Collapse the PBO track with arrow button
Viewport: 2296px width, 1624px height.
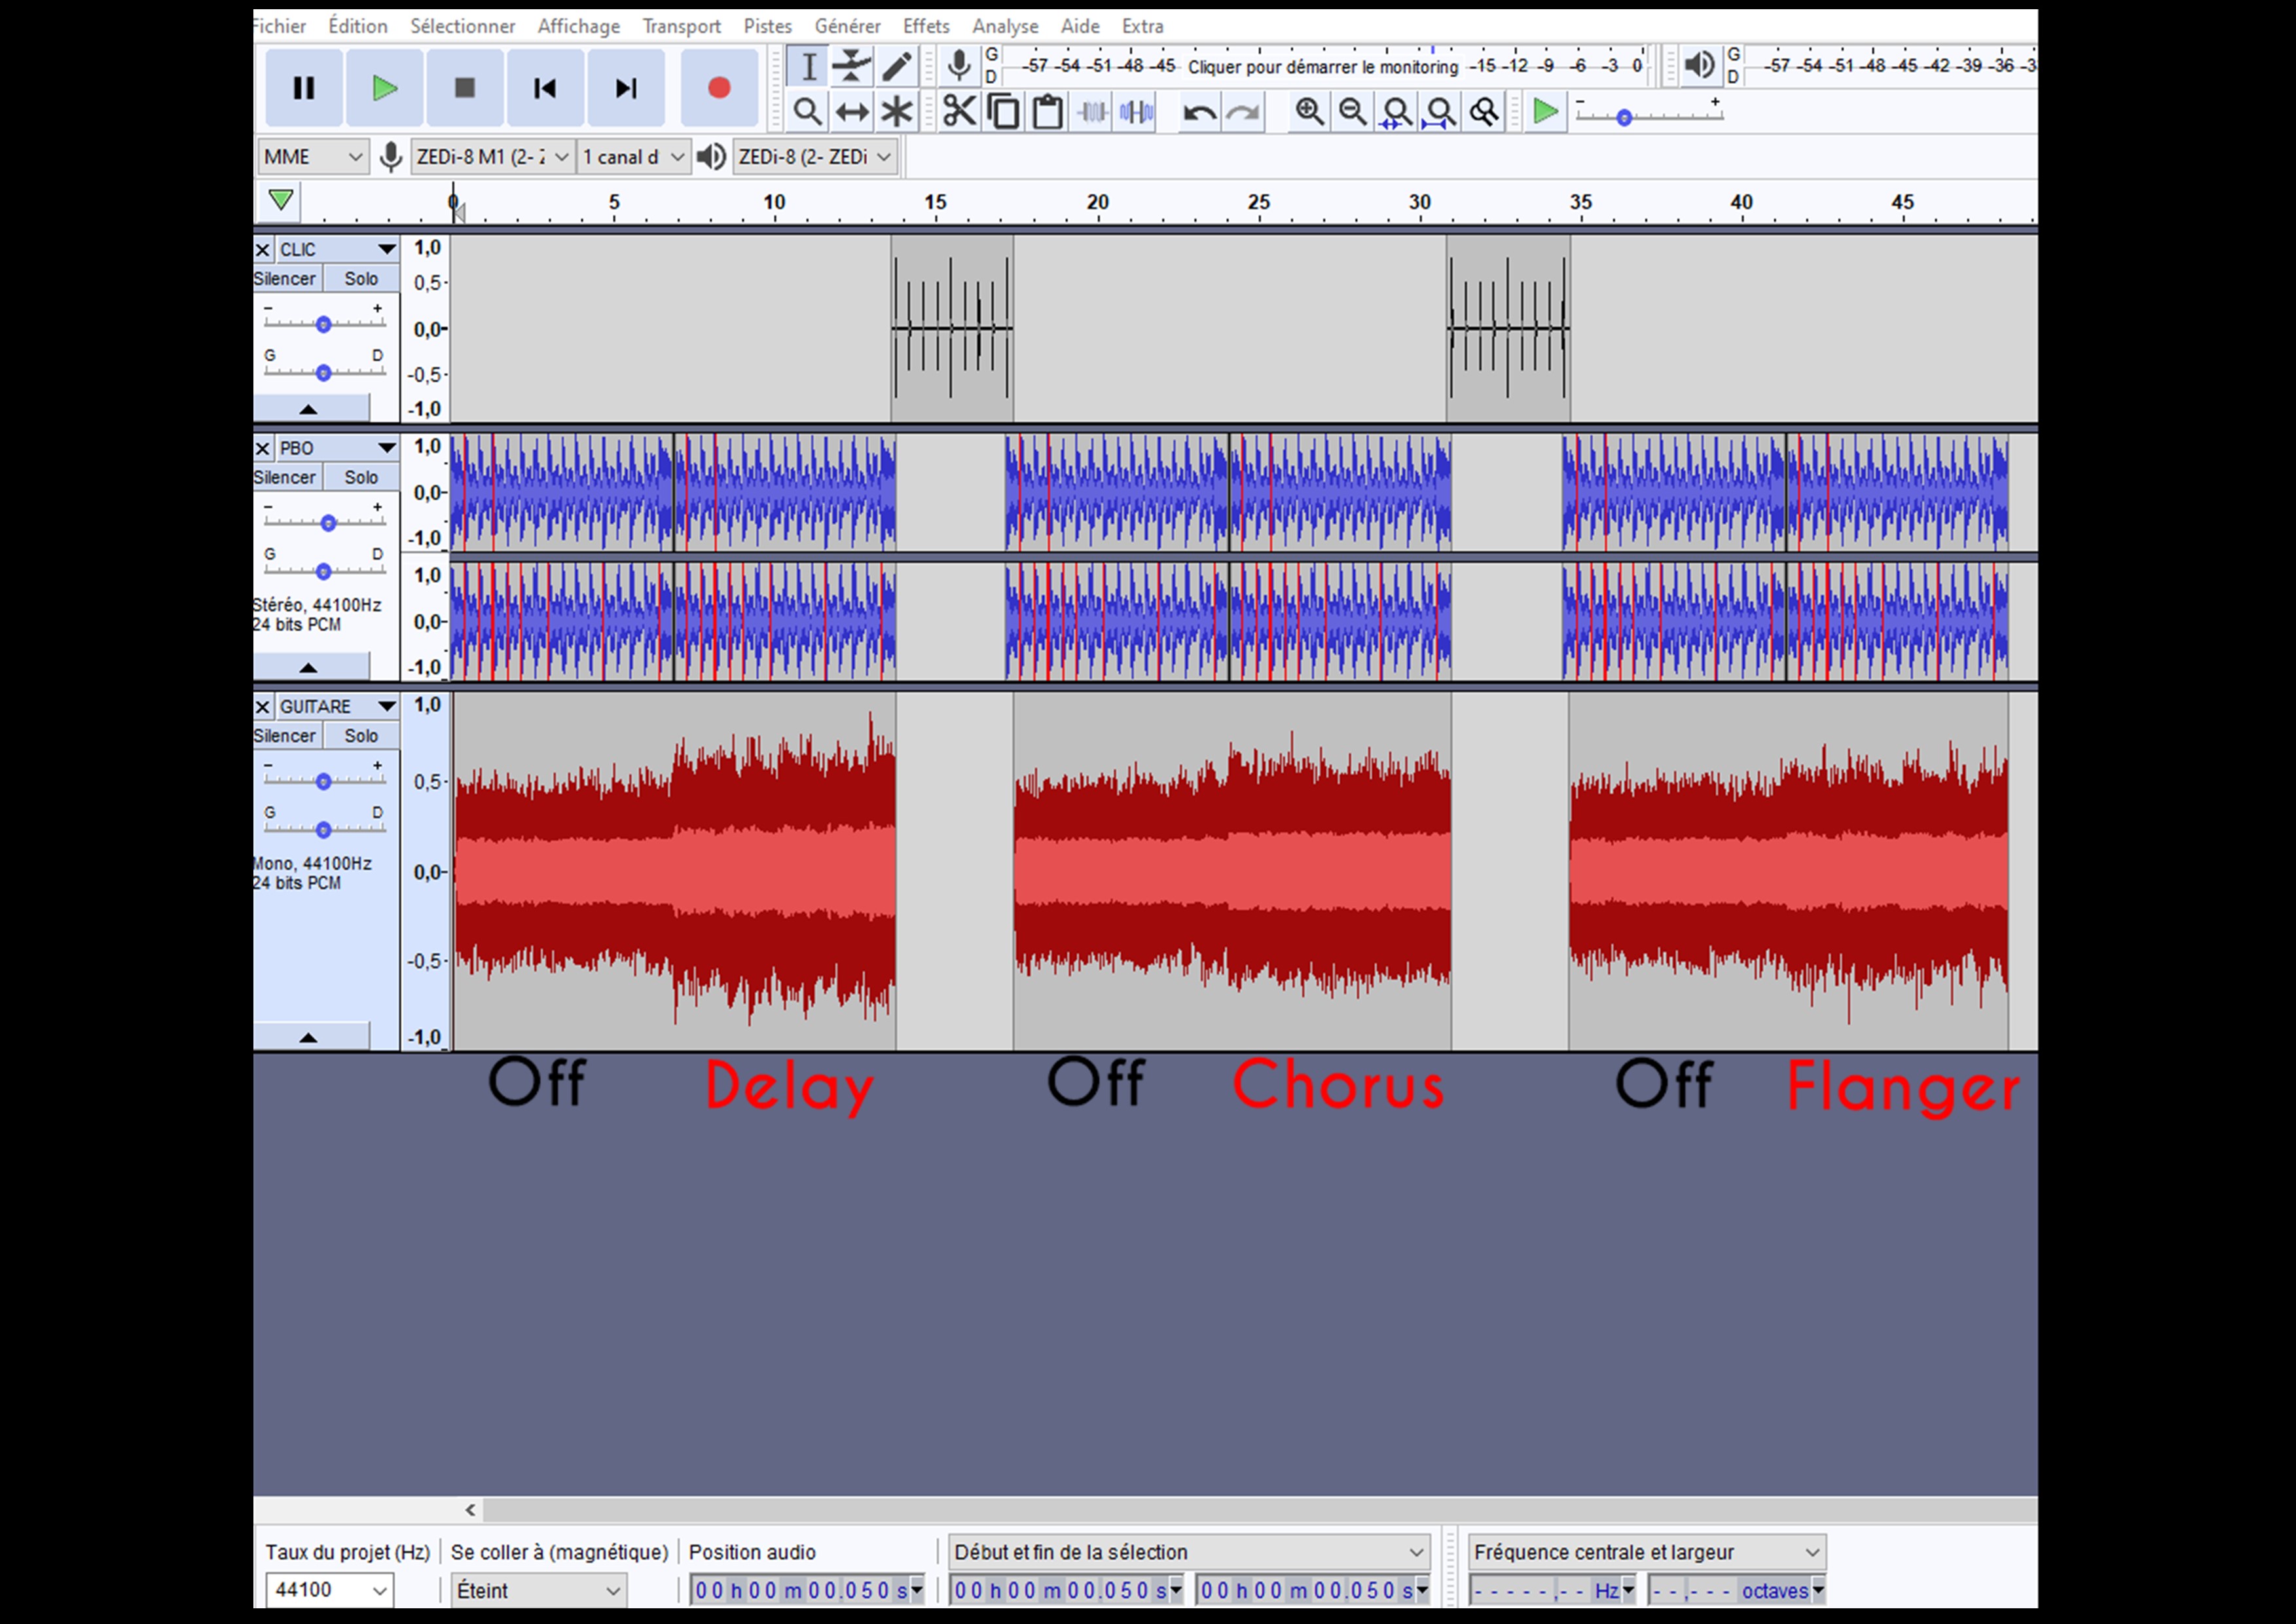pos(309,667)
